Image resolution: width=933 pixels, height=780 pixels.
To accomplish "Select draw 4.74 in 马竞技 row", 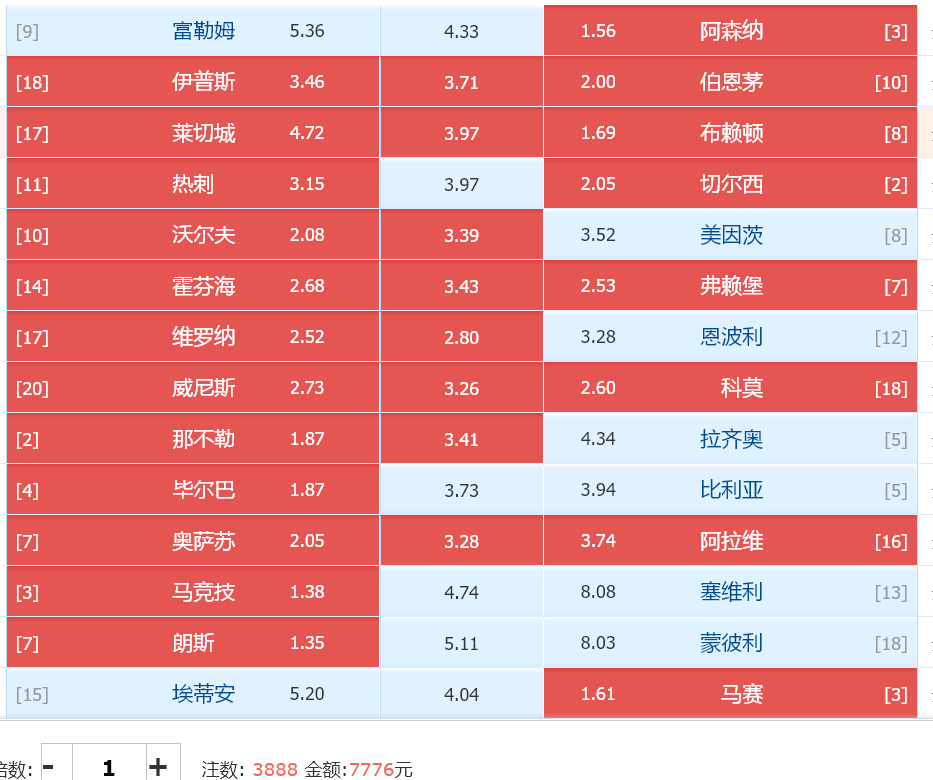I will pos(462,592).
